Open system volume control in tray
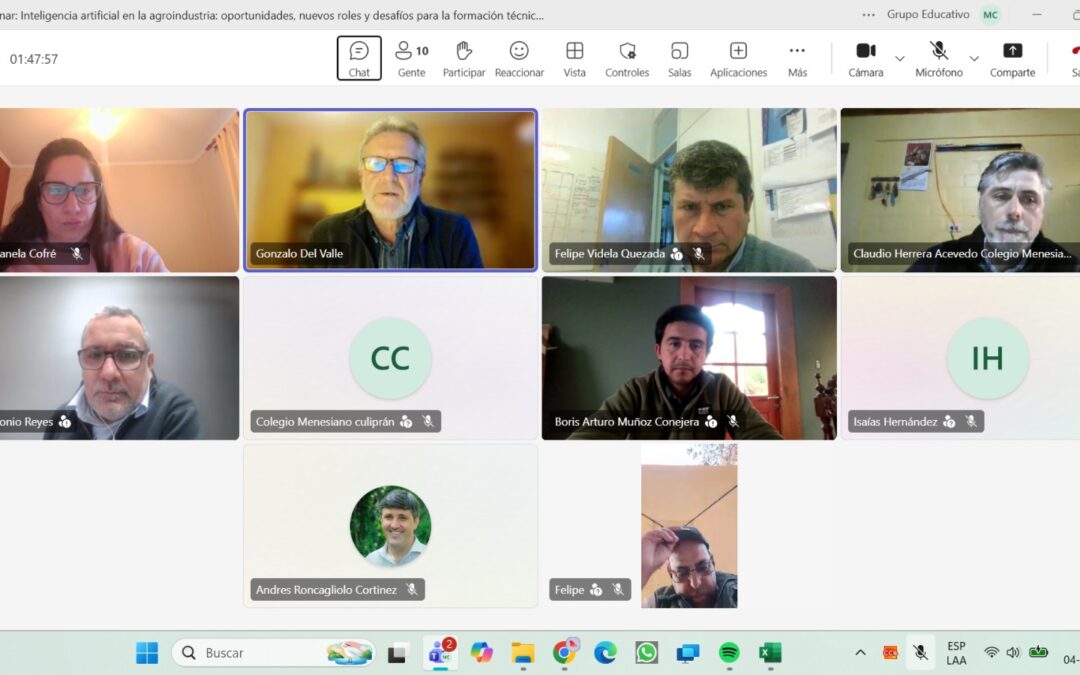Viewport: 1080px width, 675px height. 1012,652
